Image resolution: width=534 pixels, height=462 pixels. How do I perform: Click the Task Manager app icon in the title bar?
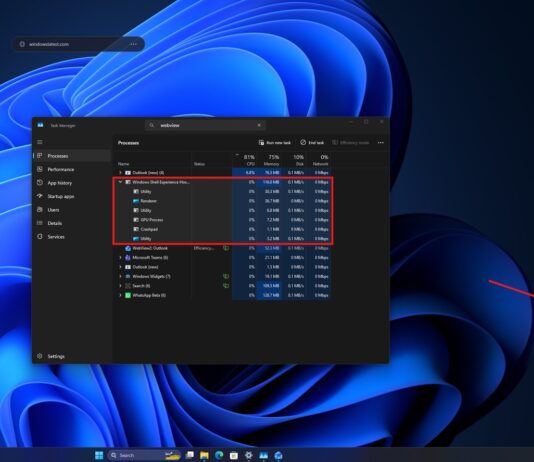(x=41, y=125)
